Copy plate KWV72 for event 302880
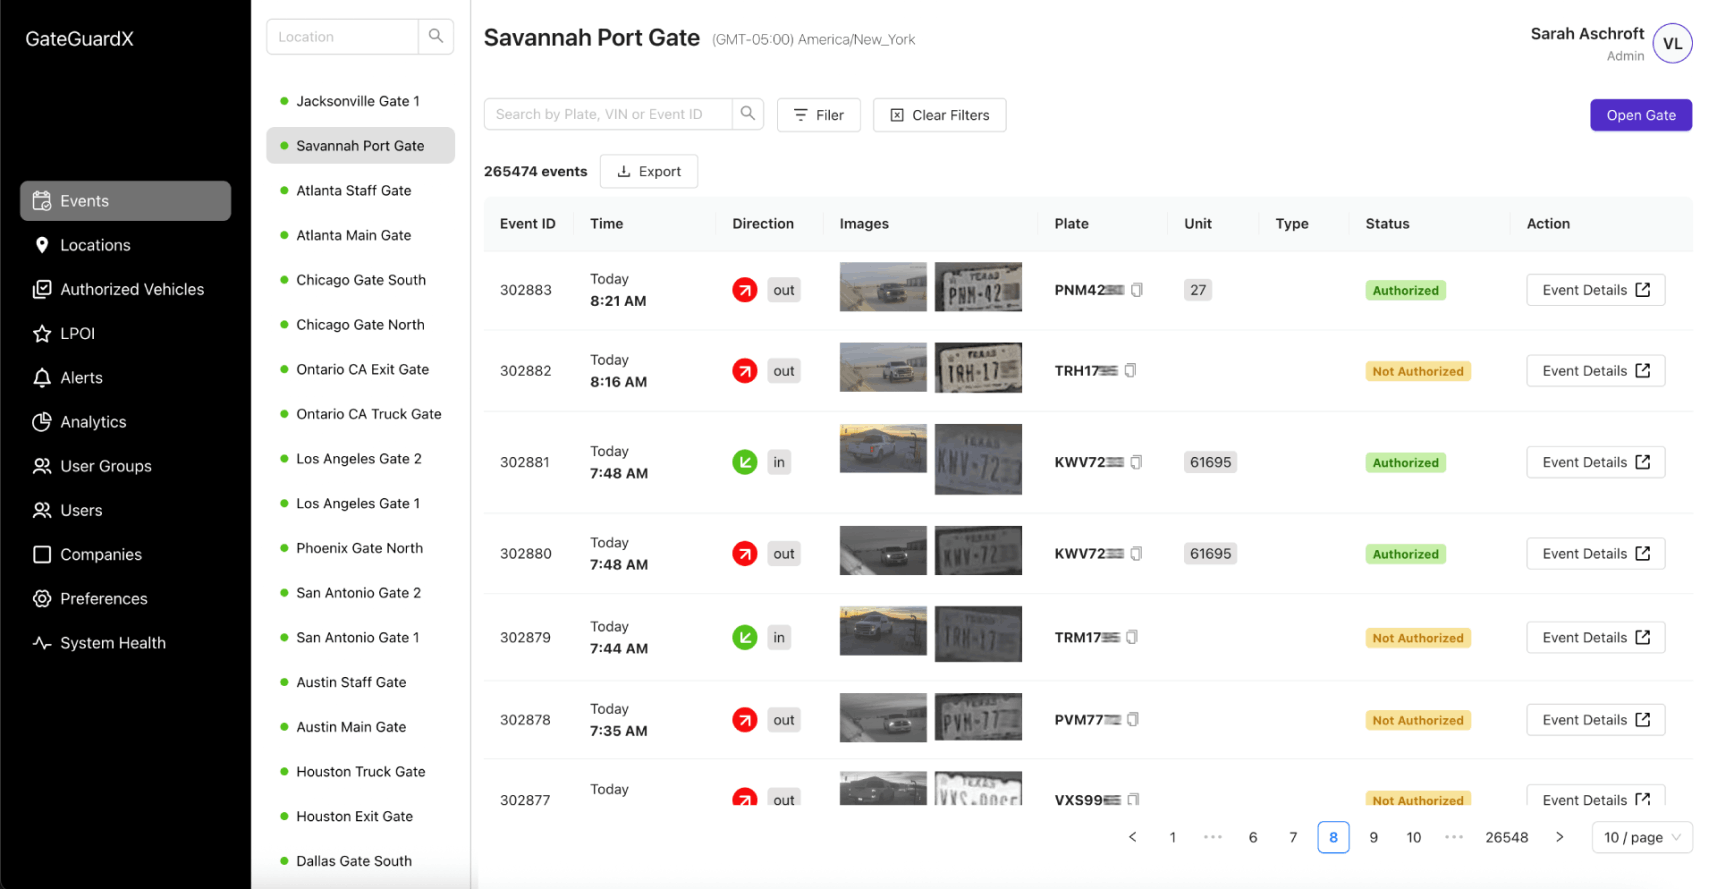This screenshot has height=889, width=1717. (x=1136, y=553)
